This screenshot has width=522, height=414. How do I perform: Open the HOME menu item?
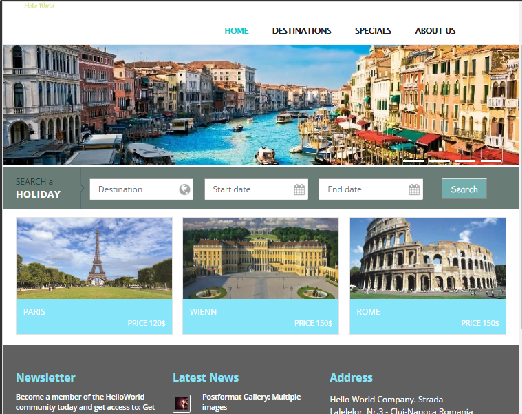tap(236, 31)
